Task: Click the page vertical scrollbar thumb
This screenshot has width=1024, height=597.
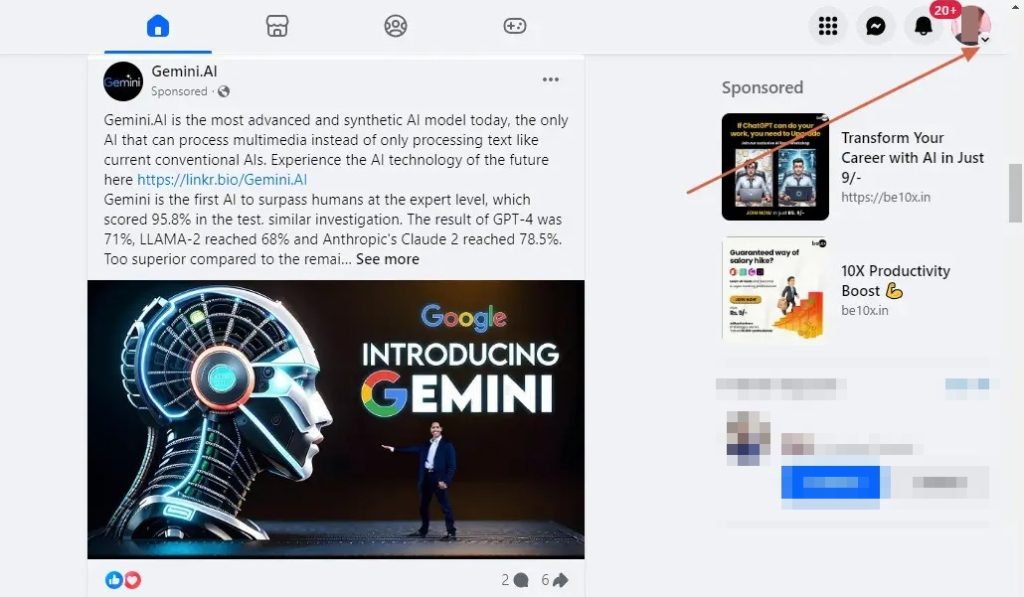Action: coord(1015,193)
